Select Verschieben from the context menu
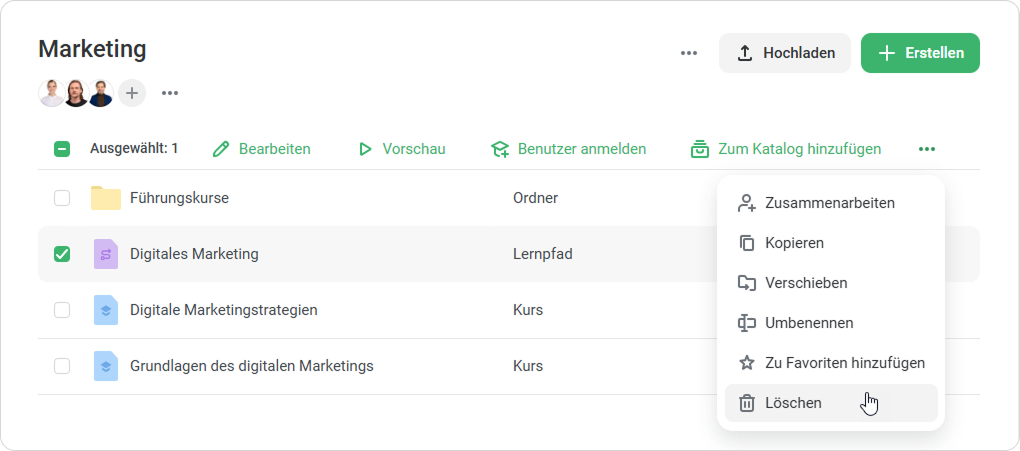 click(806, 283)
